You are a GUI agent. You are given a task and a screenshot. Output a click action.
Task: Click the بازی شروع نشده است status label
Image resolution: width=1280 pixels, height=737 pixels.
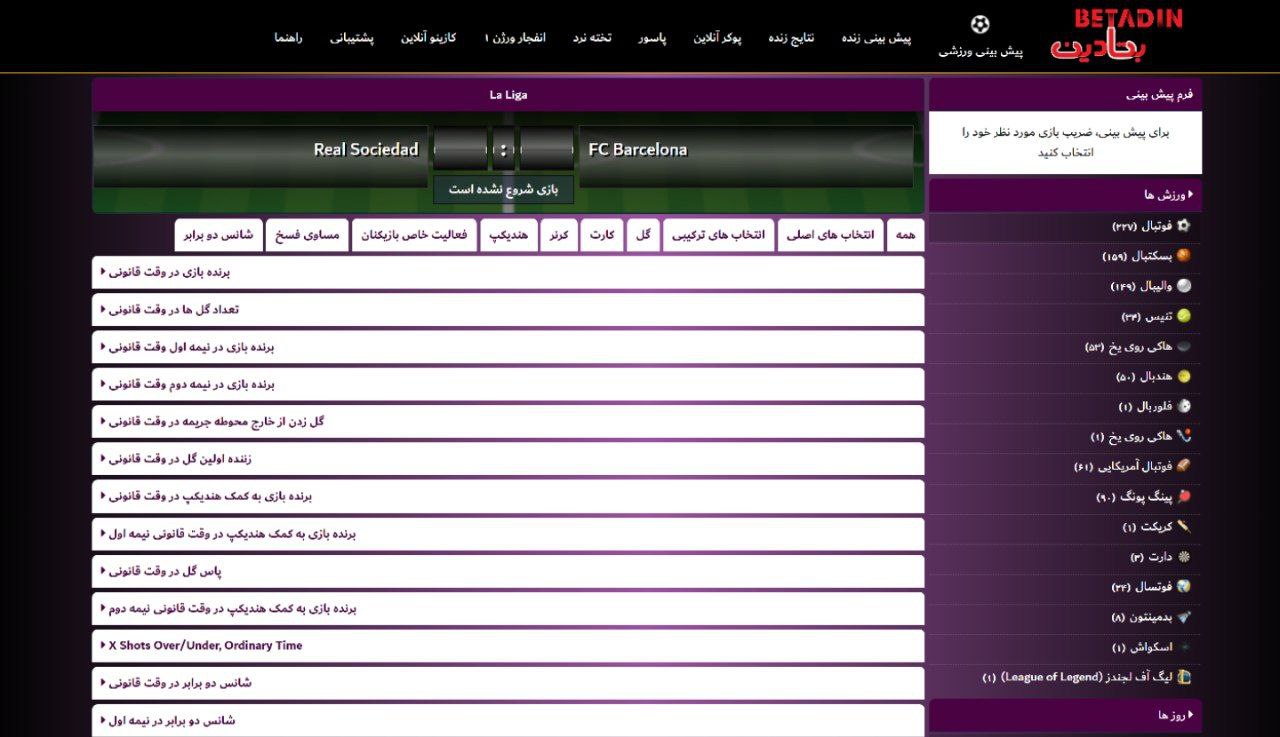point(503,190)
